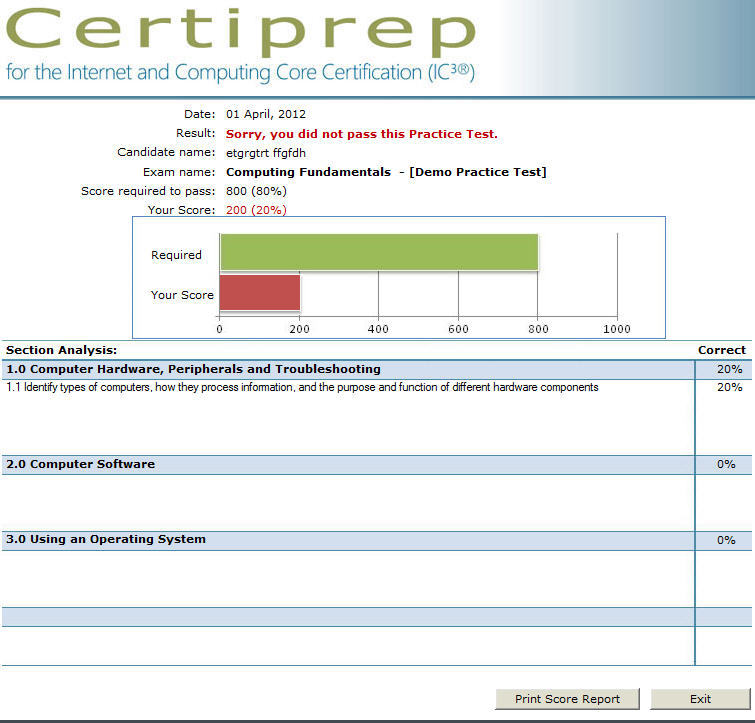
Task: Click the 20% value in the 1.1 row
Action: tap(729, 387)
